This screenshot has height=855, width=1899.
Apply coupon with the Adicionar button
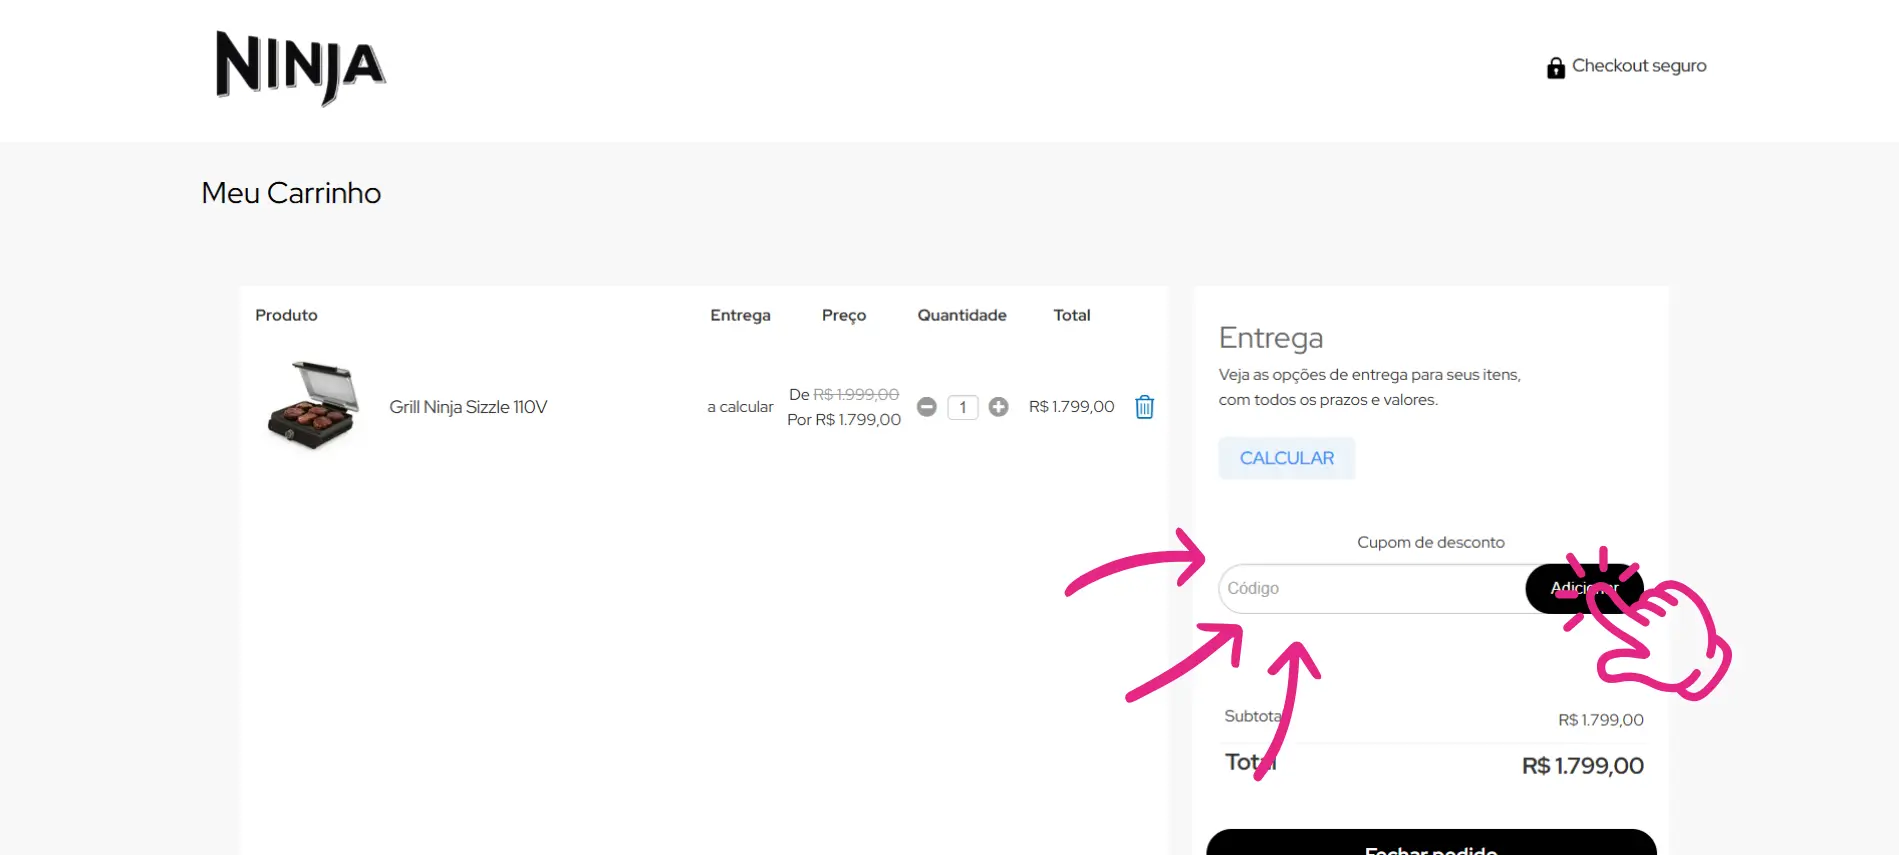coord(1584,588)
